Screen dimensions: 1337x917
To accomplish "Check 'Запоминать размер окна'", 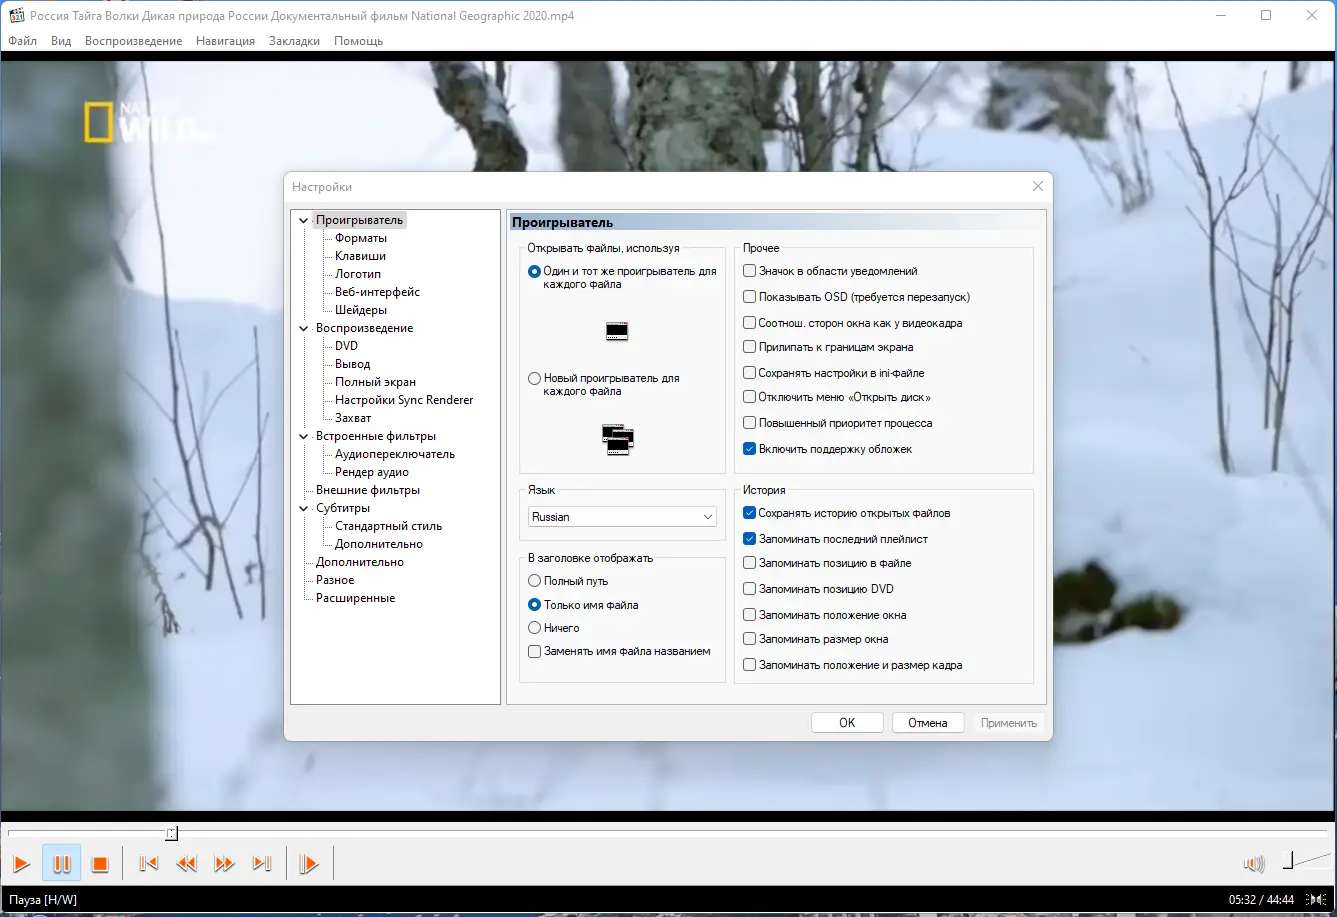I will pos(750,639).
